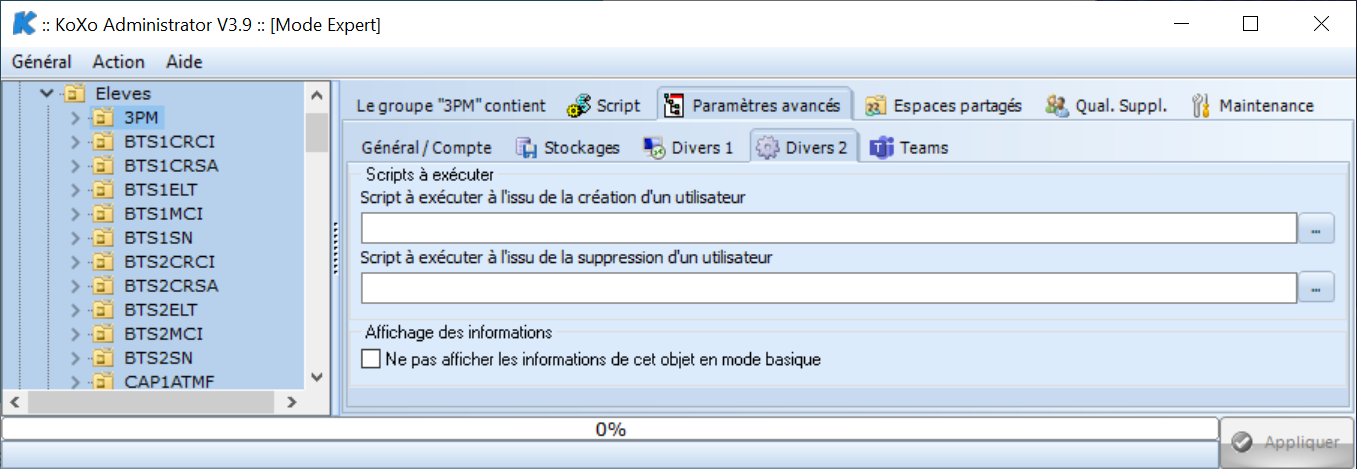1357x469 pixels.
Task: Click the tree horizontal scrollbar right arrow
Action: coord(291,402)
